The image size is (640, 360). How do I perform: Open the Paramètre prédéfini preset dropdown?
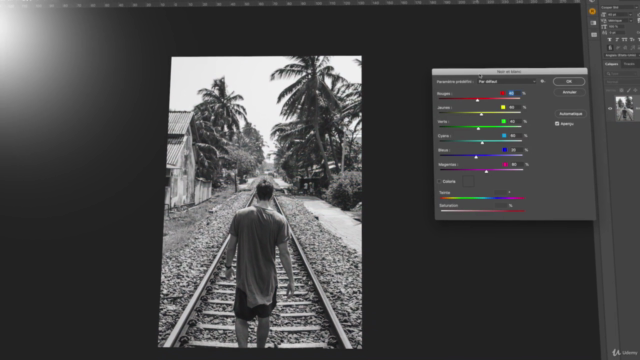(507, 81)
